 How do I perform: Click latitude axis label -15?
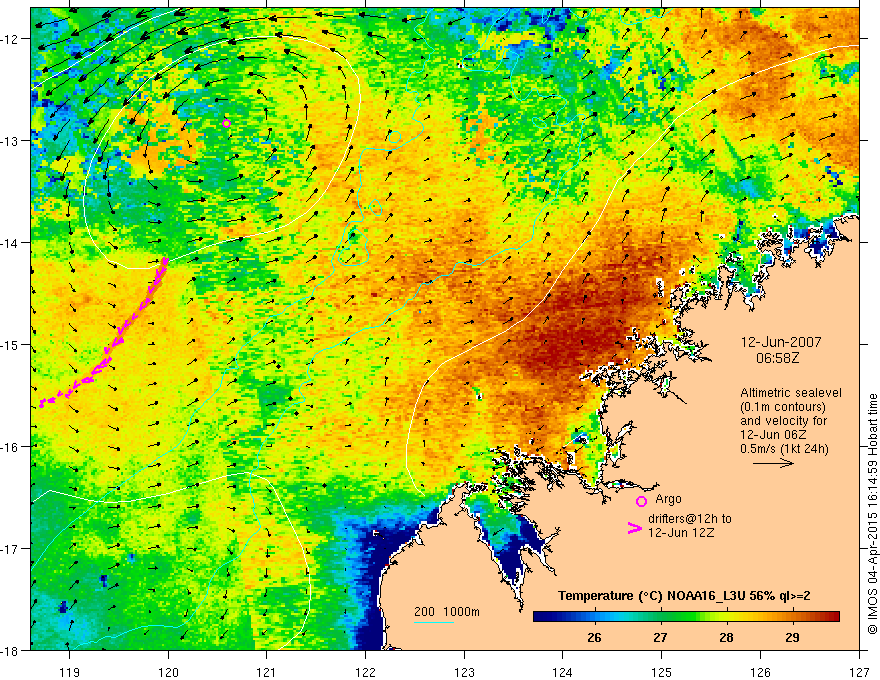pos(11,344)
